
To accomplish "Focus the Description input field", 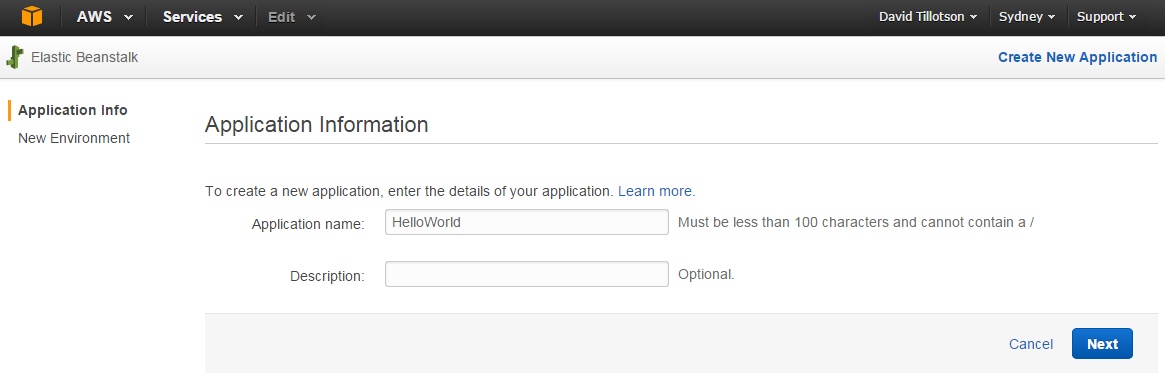I will 527,274.
